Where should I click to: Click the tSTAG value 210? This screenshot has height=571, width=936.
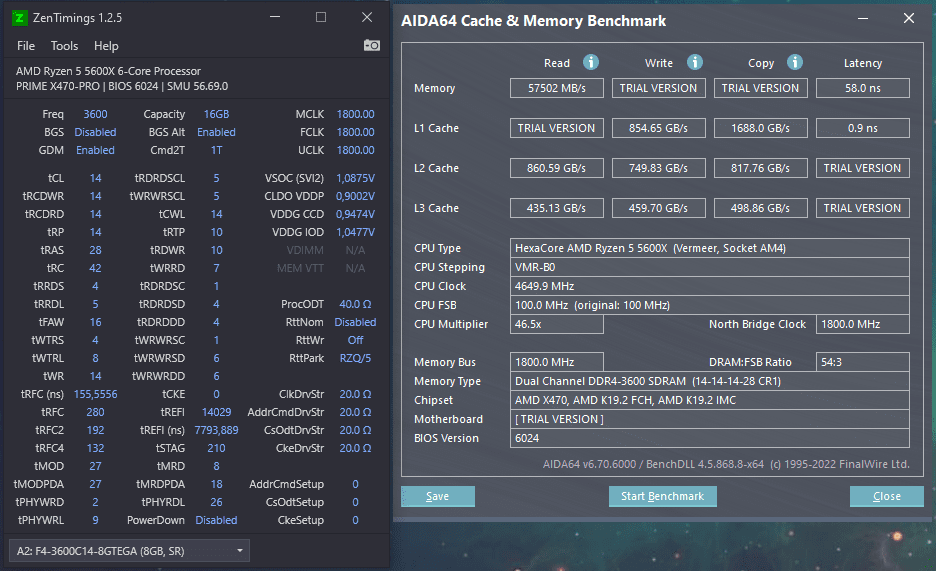tap(216, 448)
